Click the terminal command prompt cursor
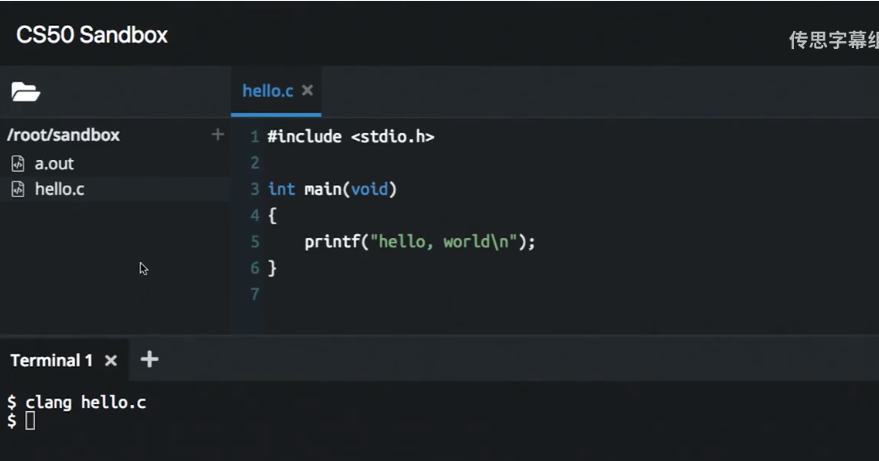 coord(30,421)
